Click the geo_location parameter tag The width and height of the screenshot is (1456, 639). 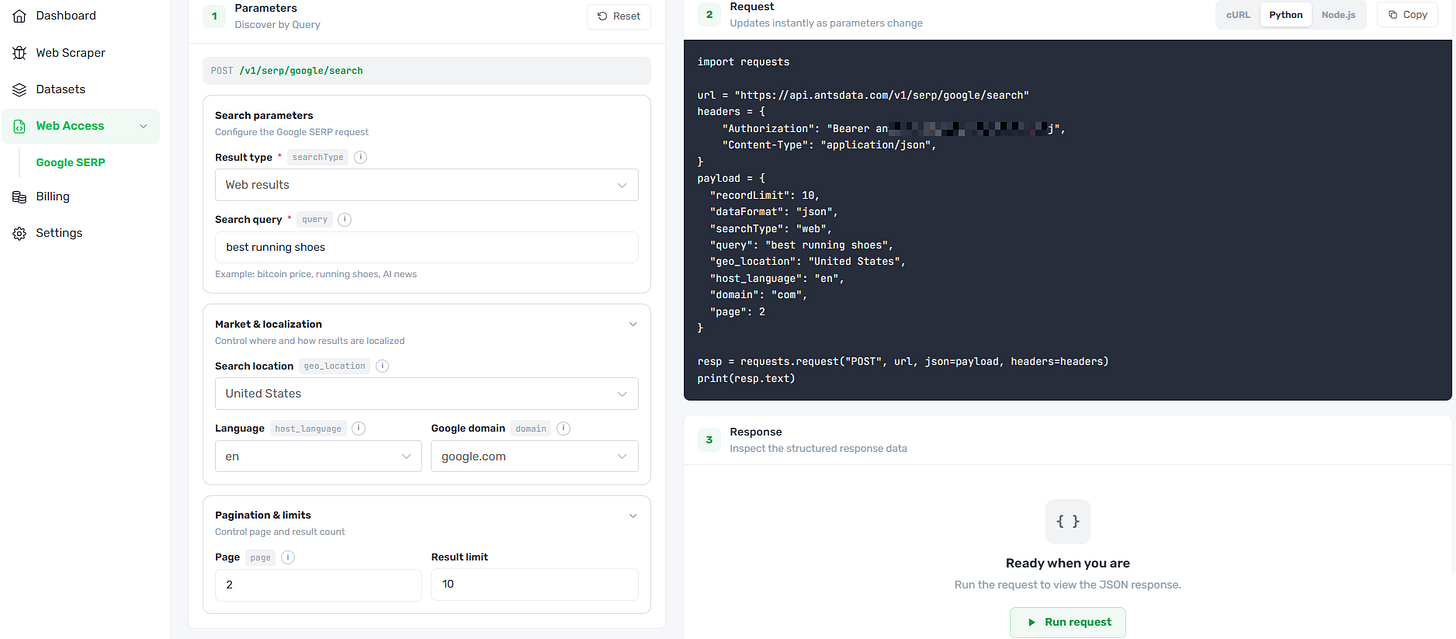336,366
